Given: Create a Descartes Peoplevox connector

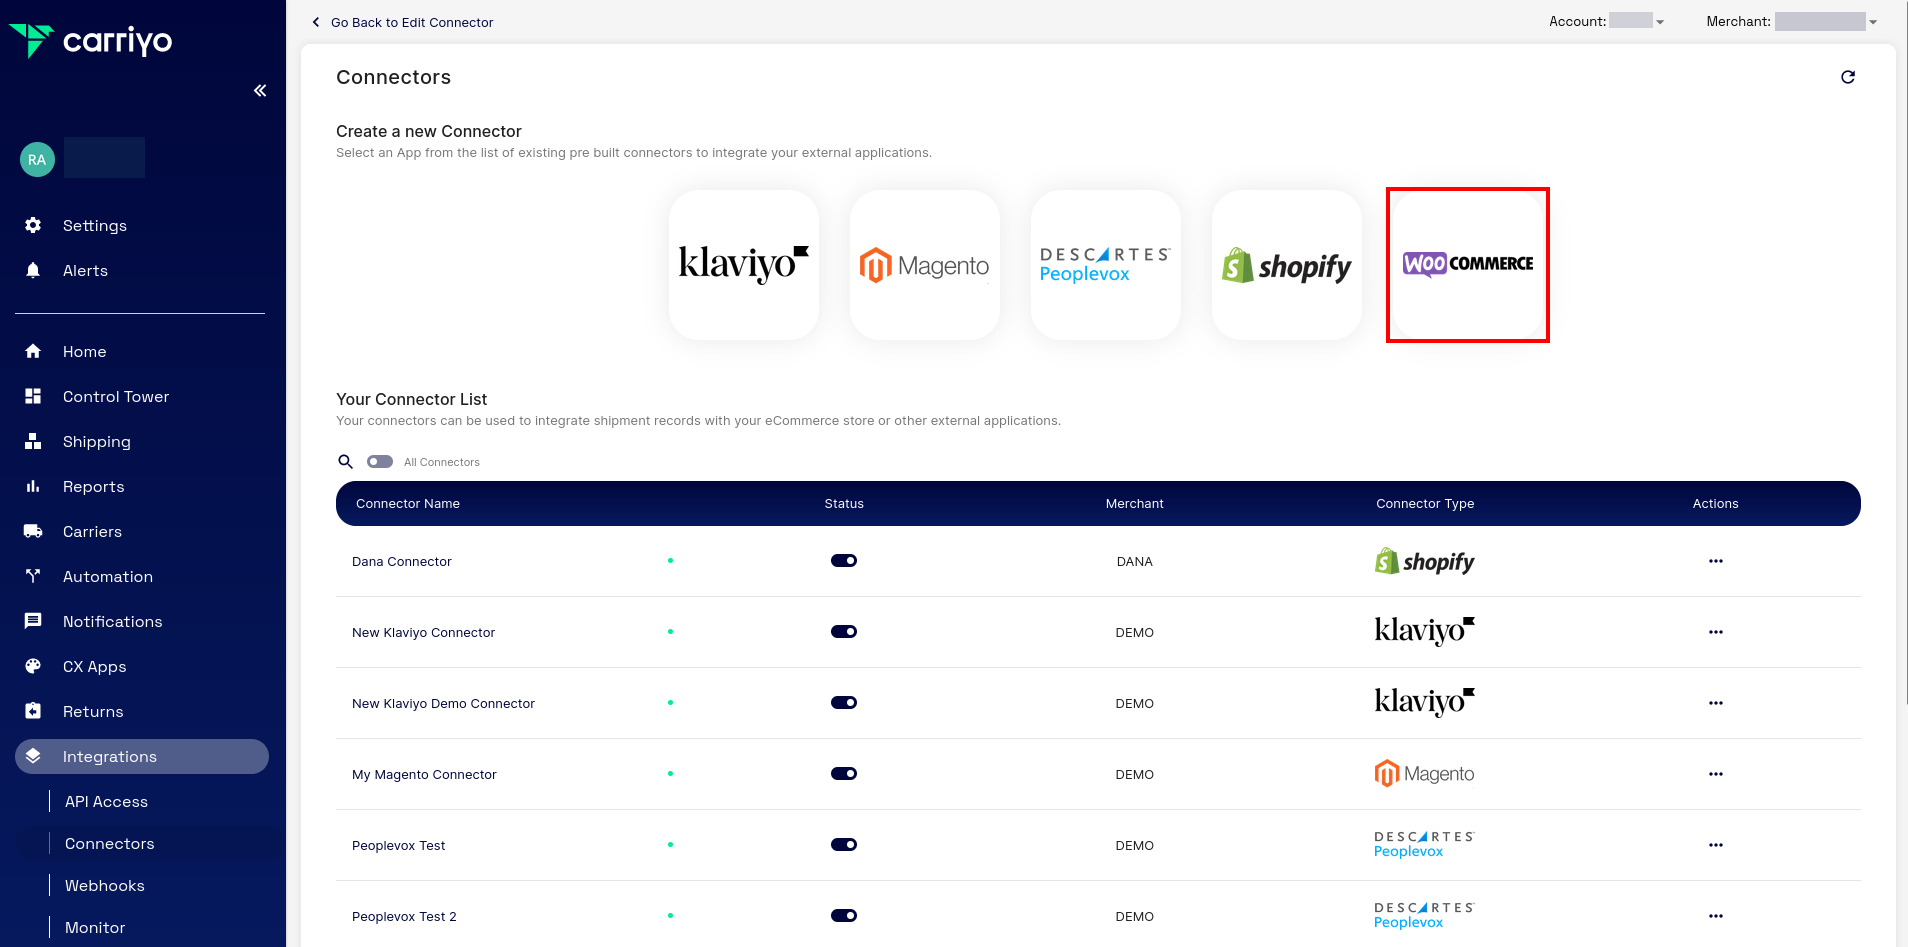Looking at the screenshot, I should (x=1106, y=265).
